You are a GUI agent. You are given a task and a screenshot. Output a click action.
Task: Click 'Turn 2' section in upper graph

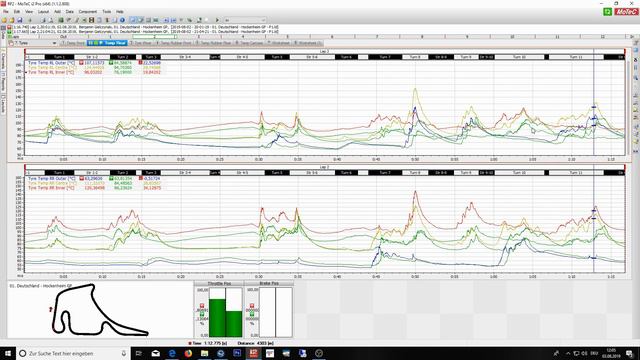(123, 57)
